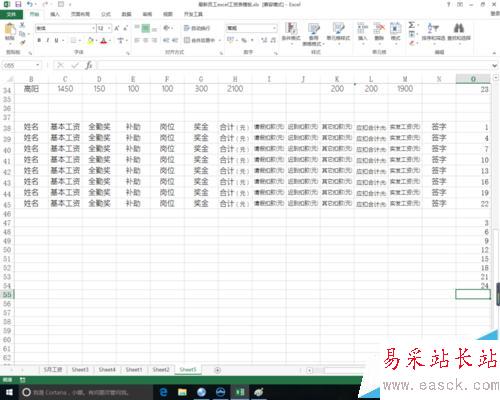
Task: Click the formula bar input field
Action: point(293,65)
